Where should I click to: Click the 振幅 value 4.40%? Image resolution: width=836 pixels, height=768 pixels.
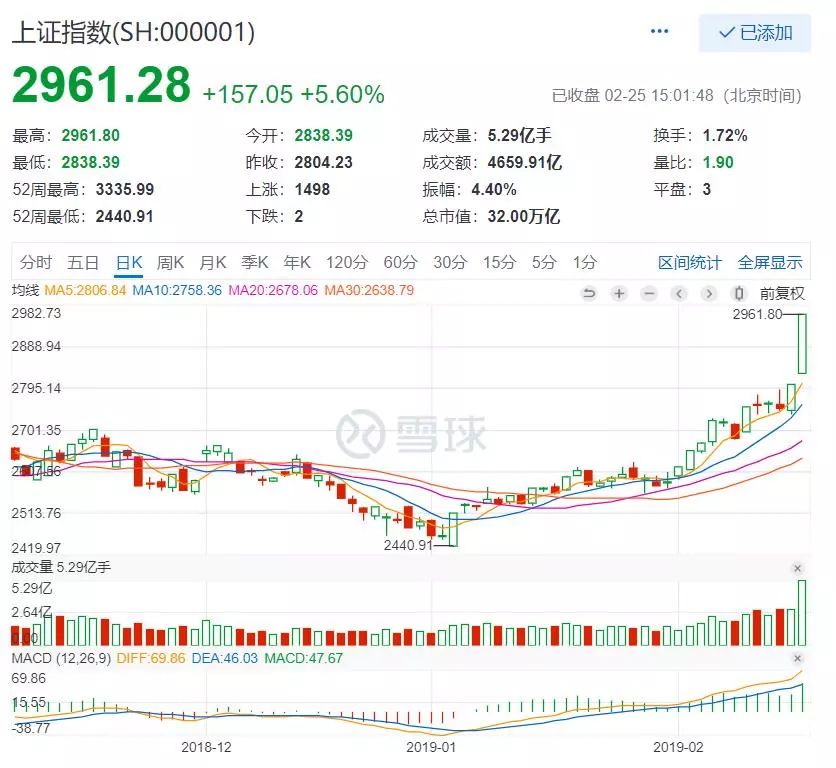click(494, 189)
